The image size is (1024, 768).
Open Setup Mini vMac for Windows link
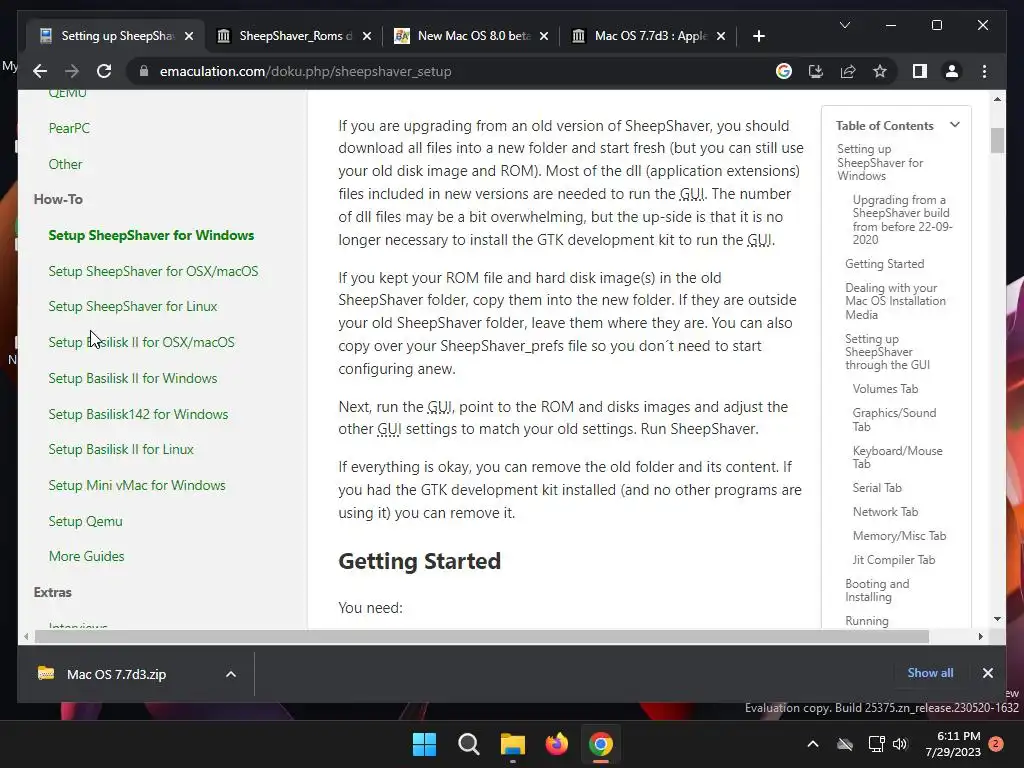[x=137, y=485]
